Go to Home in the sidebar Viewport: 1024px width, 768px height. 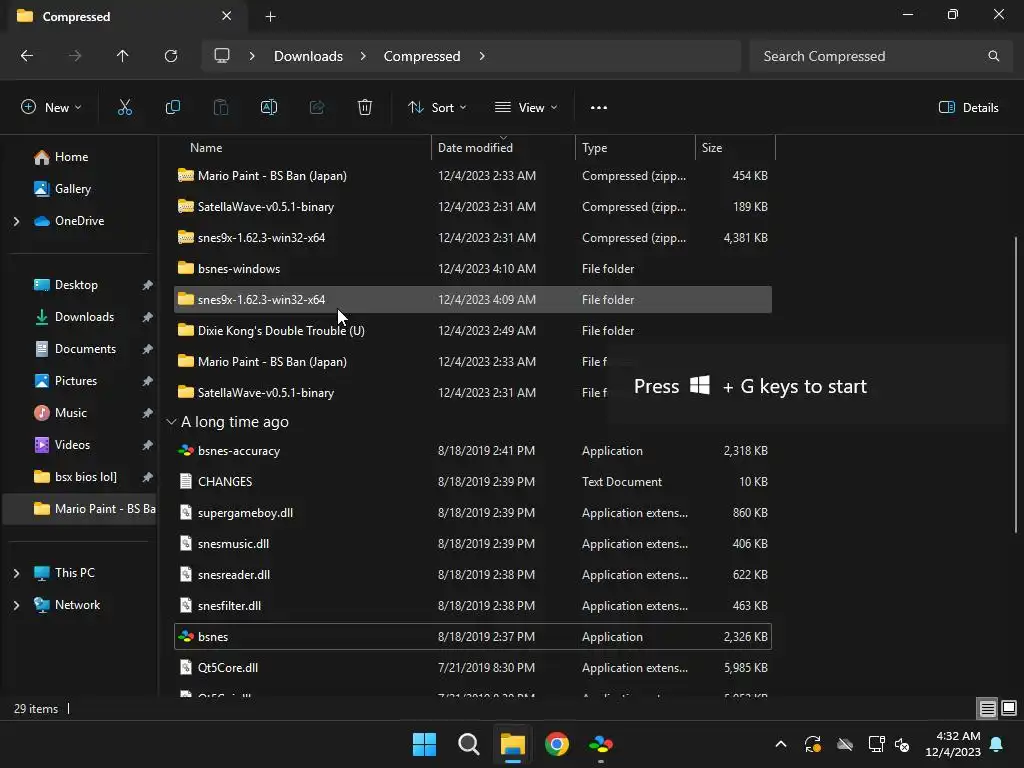tap(79, 157)
